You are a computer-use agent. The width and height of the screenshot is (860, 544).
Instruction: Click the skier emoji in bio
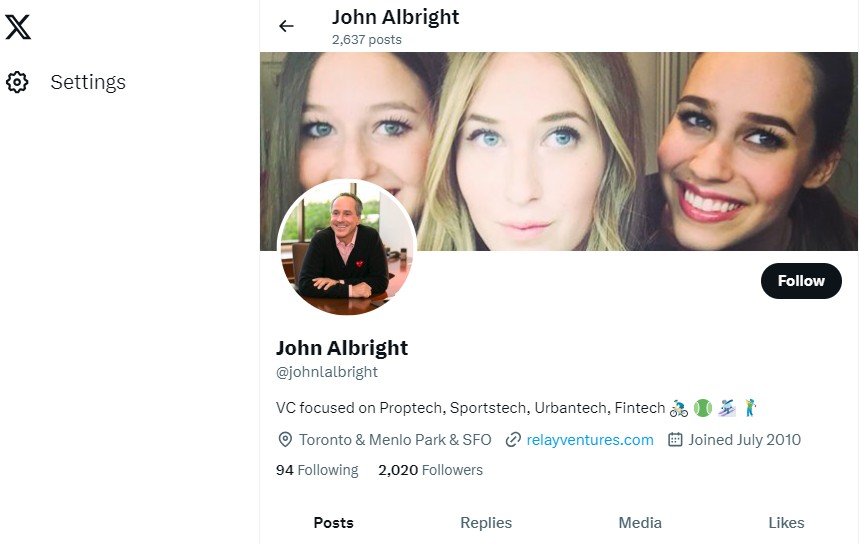point(727,408)
